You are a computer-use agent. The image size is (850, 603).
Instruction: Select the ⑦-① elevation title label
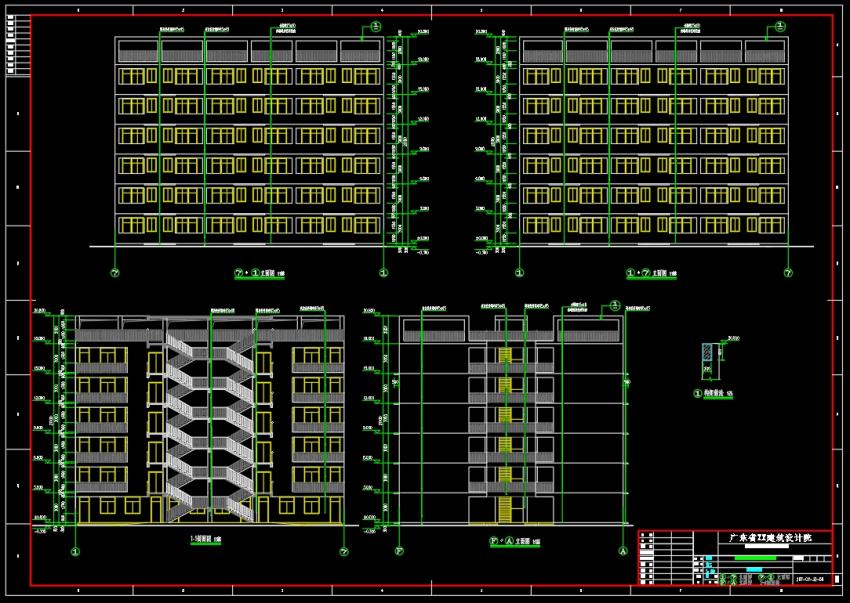tap(258, 272)
